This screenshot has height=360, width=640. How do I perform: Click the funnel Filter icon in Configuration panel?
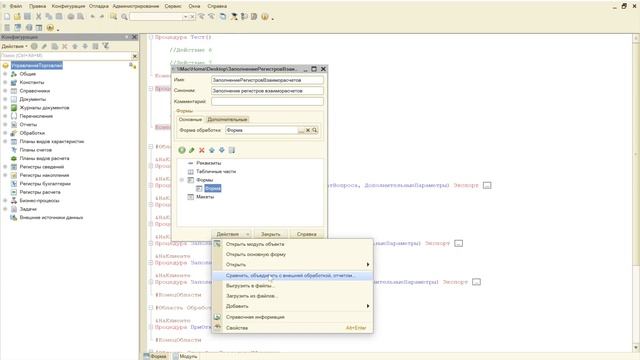(x=106, y=46)
